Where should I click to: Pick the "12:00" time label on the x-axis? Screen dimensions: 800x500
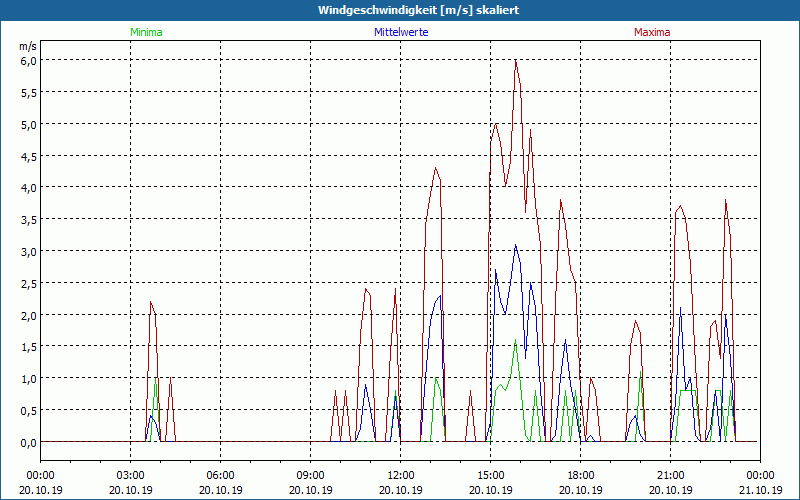(x=400, y=475)
